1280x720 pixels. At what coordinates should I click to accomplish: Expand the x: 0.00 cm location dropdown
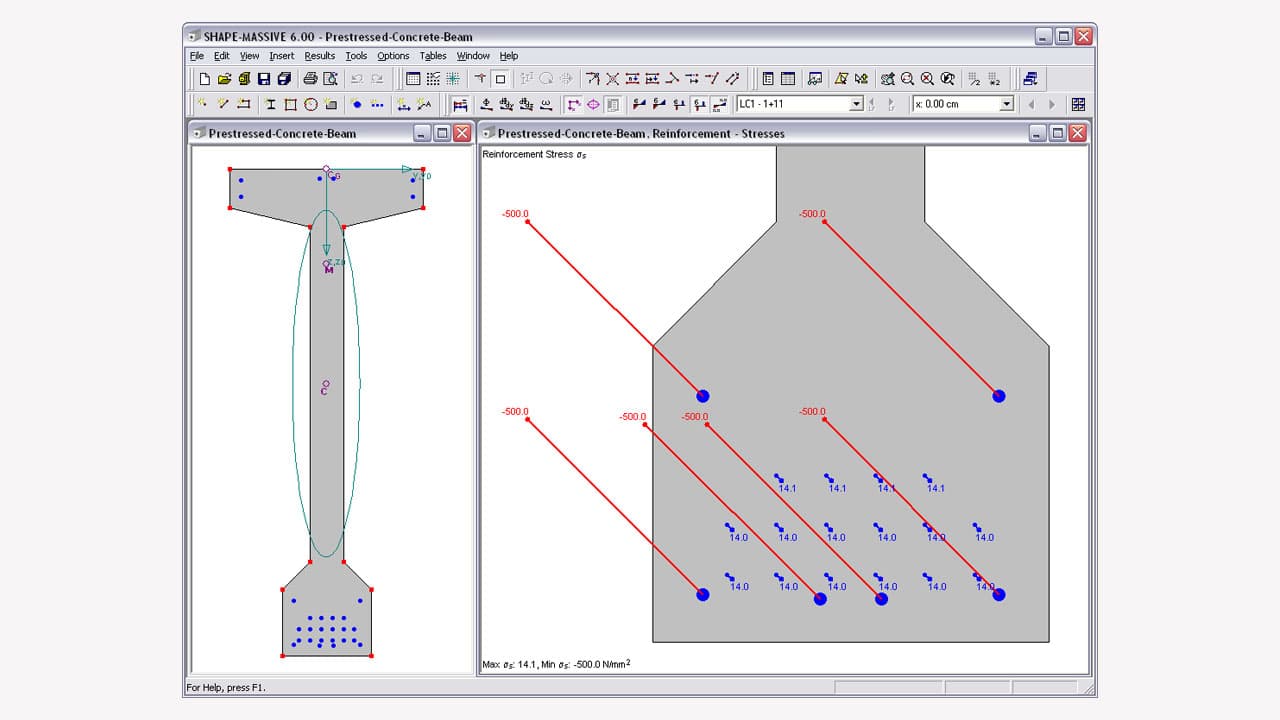click(1006, 104)
